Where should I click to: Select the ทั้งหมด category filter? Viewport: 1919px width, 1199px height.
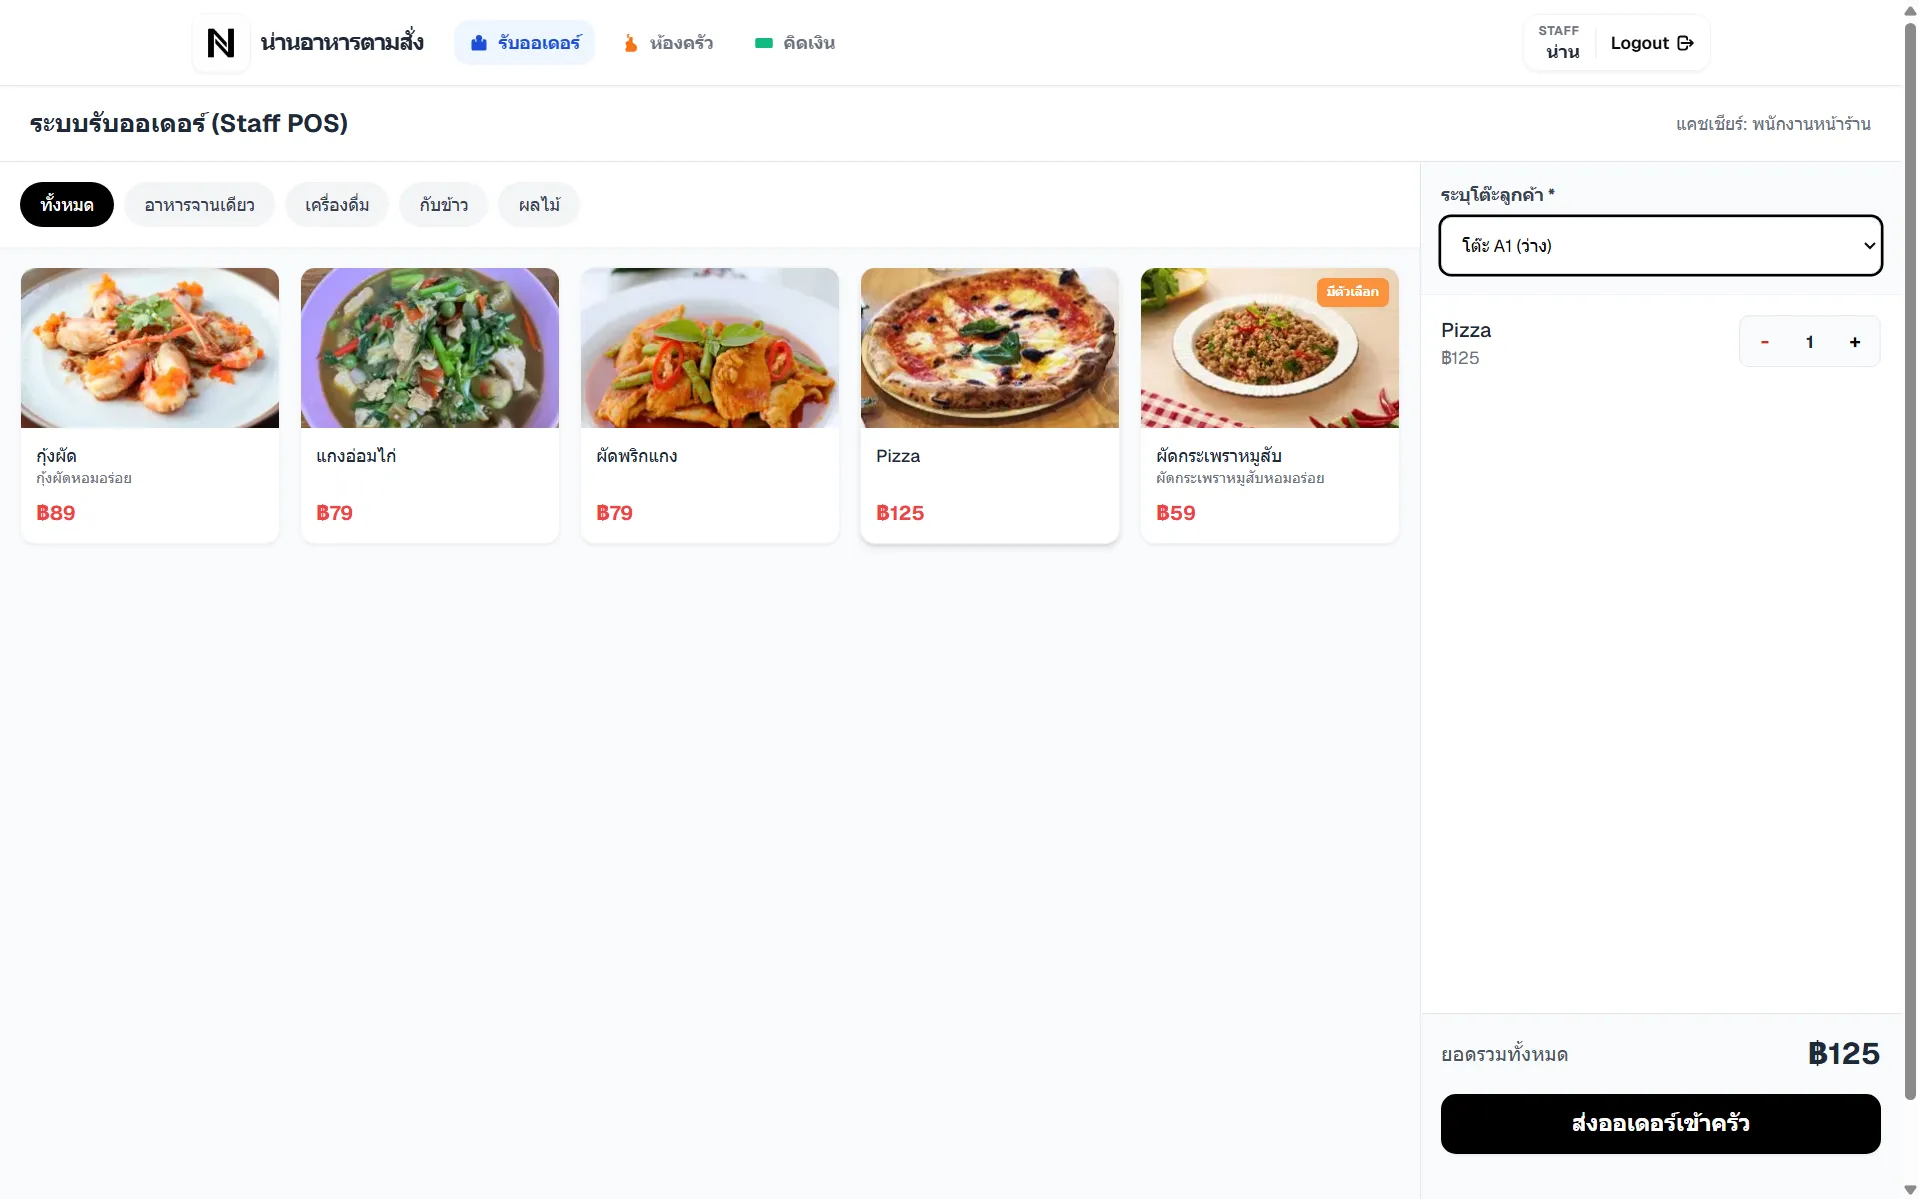click(x=67, y=205)
